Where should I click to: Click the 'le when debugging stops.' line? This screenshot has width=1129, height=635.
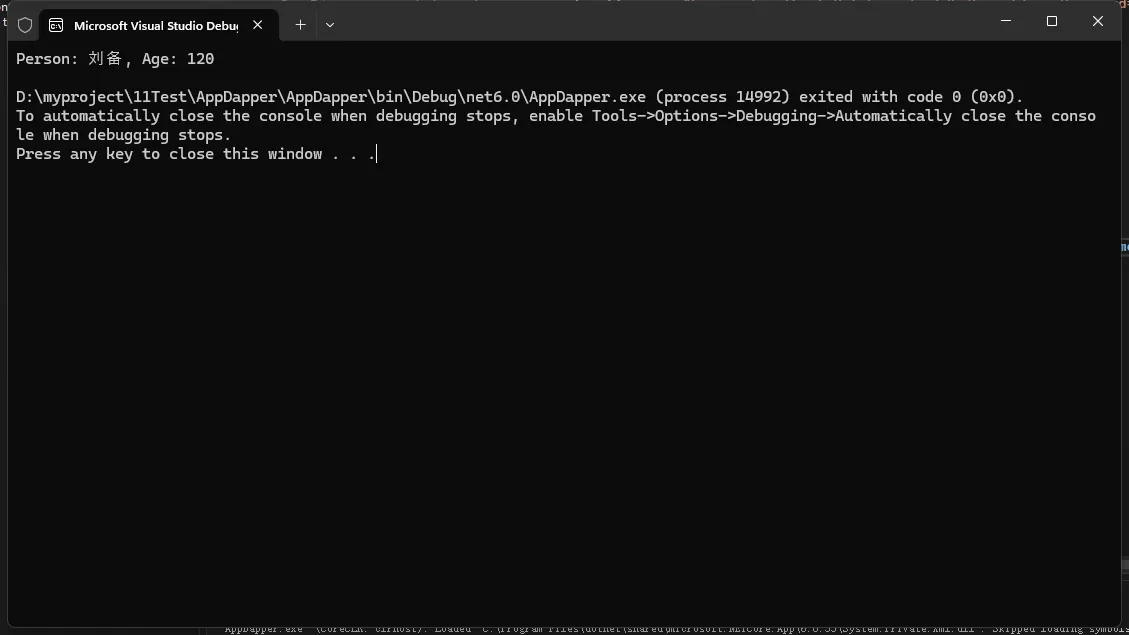point(123,135)
